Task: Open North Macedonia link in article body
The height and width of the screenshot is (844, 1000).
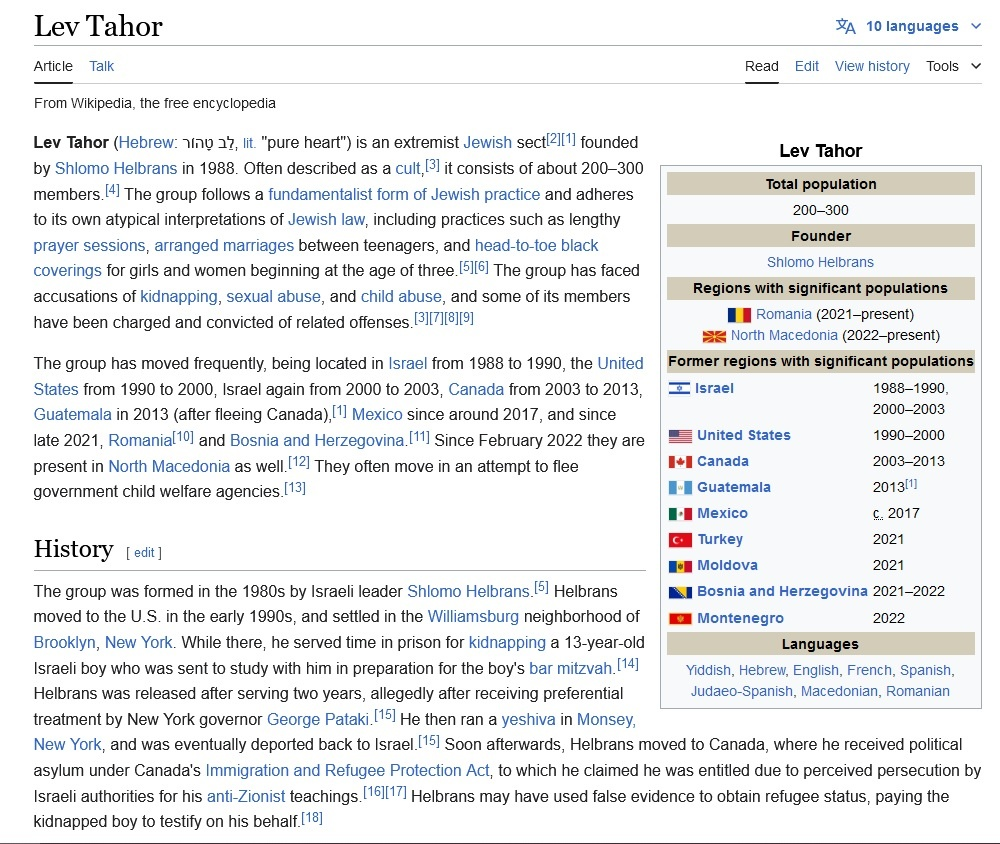Action: click(x=169, y=466)
